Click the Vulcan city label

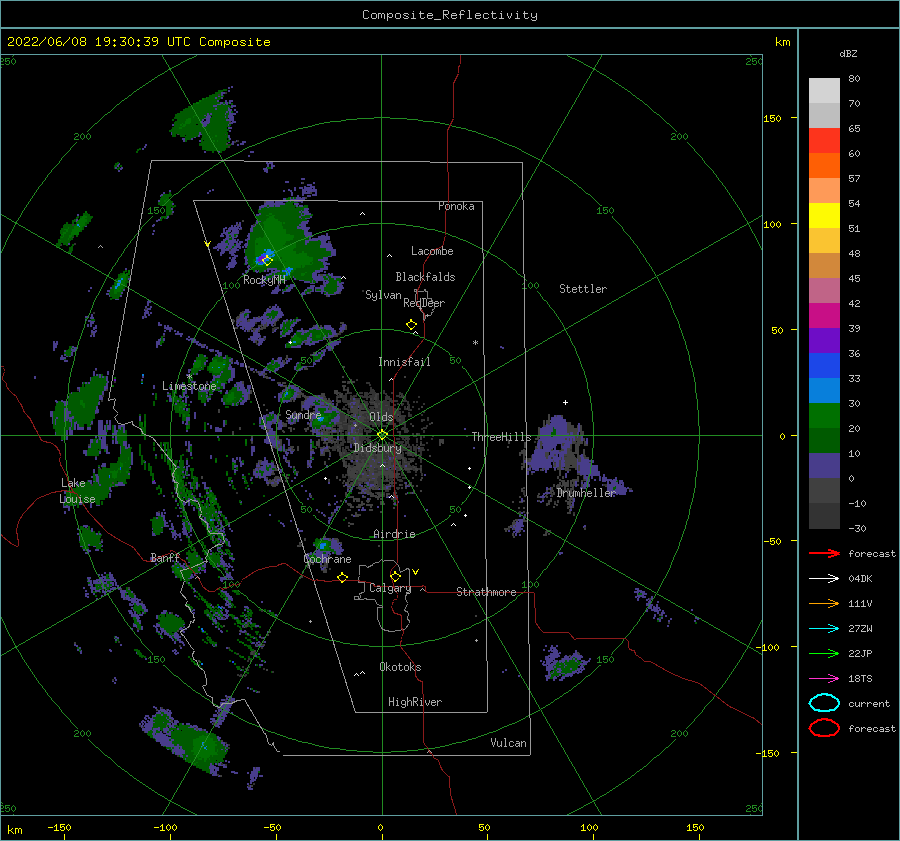point(509,743)
